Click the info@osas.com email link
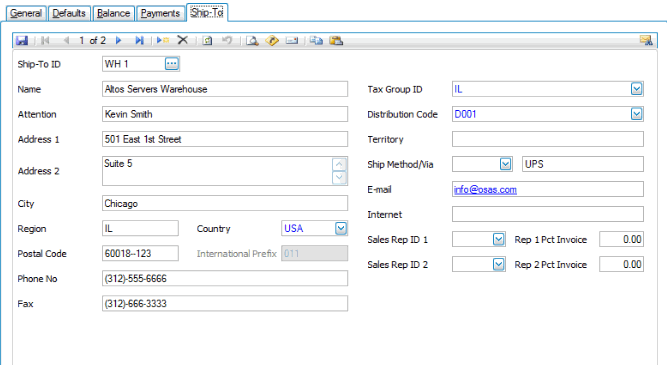The width and height of the screenshot is (667, 365). [x=485, y=190]
